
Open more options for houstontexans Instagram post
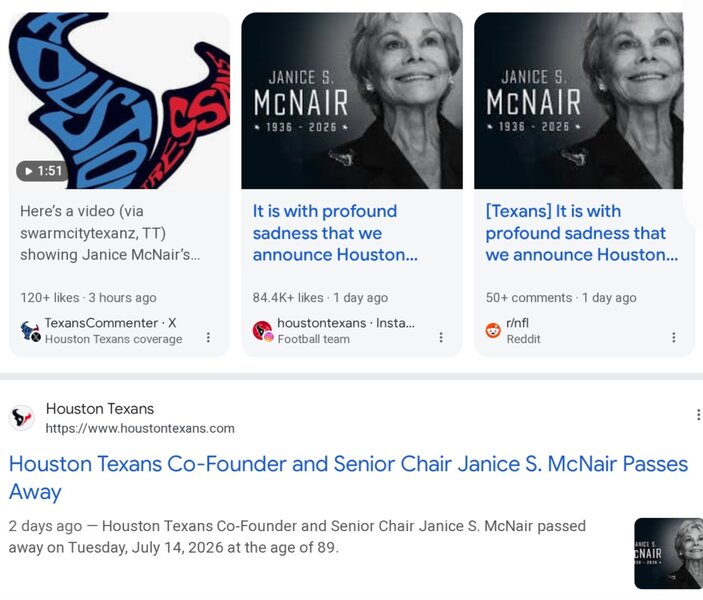[441, 337]
